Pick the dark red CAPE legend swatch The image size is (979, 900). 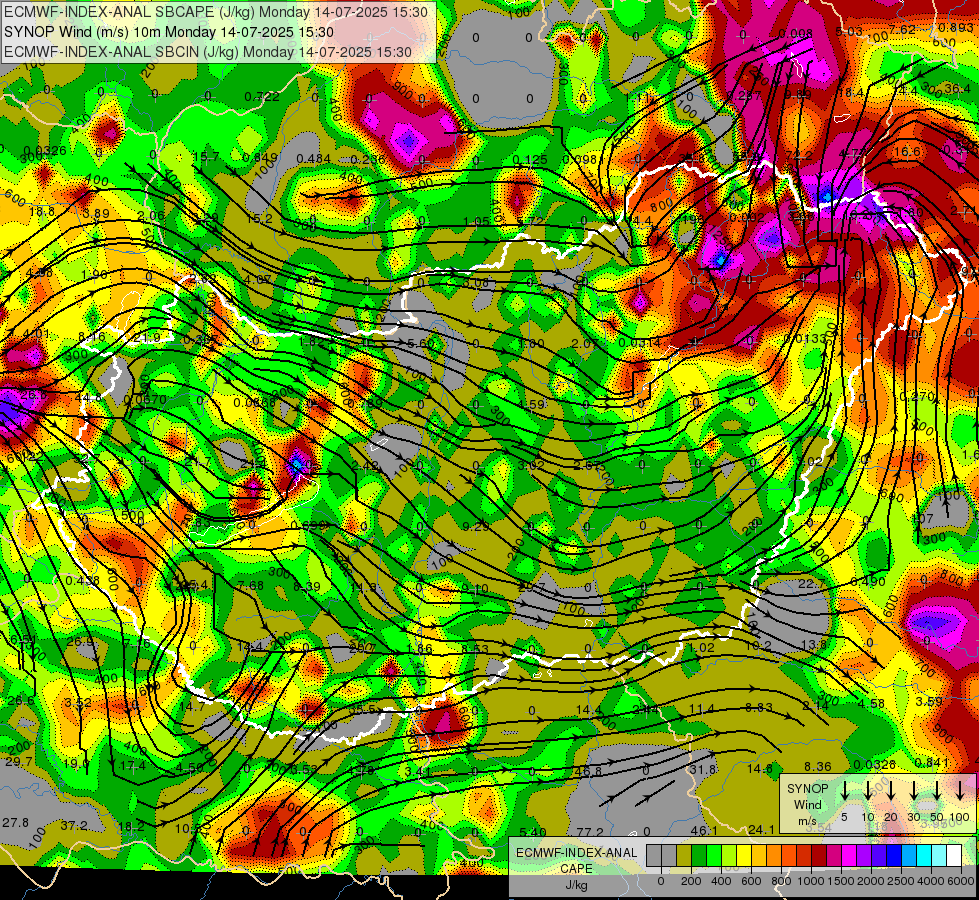819,855
